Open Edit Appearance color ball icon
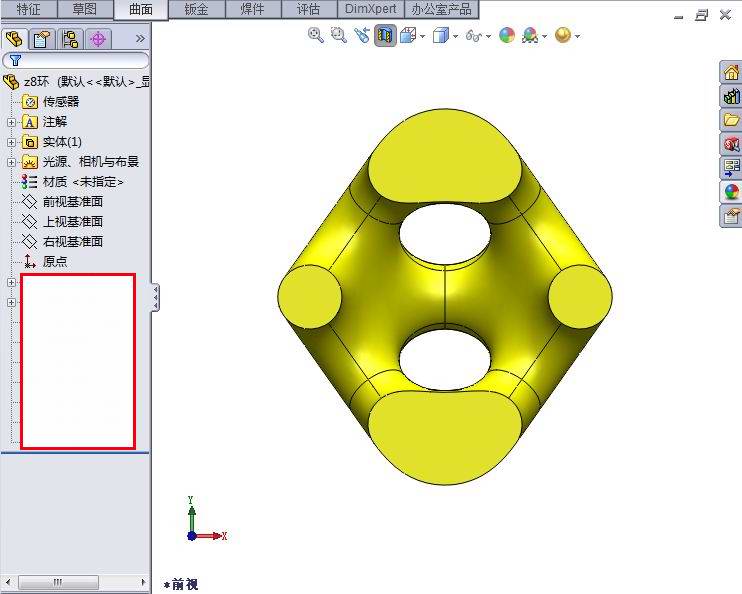 pos(507,35)
